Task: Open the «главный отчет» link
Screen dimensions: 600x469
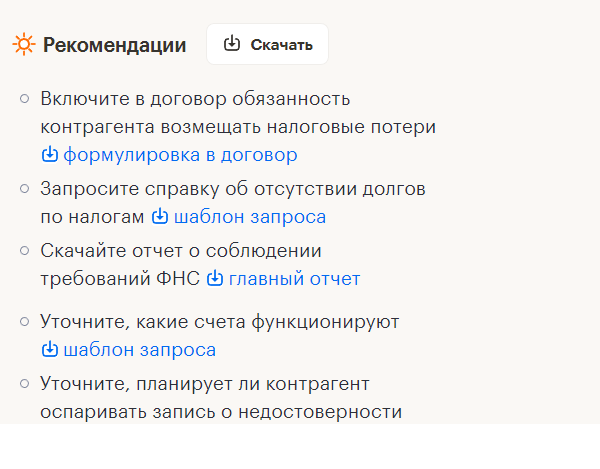Action: (x=294, y=279)
